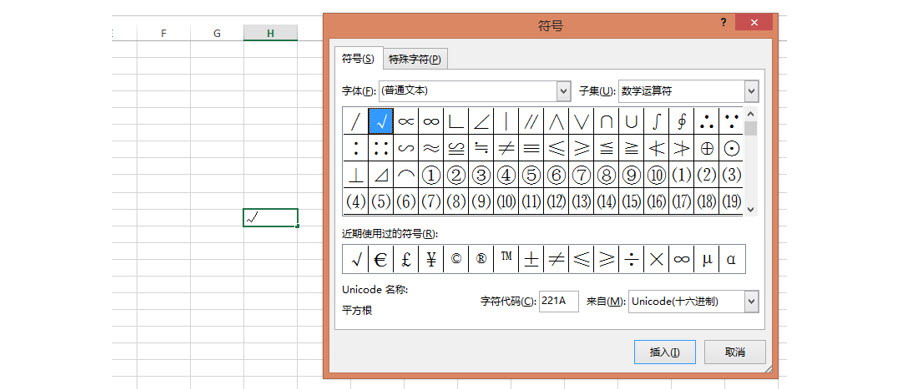
Task: Choose the parenthesized (19) symbol
Action: (731, 201)
